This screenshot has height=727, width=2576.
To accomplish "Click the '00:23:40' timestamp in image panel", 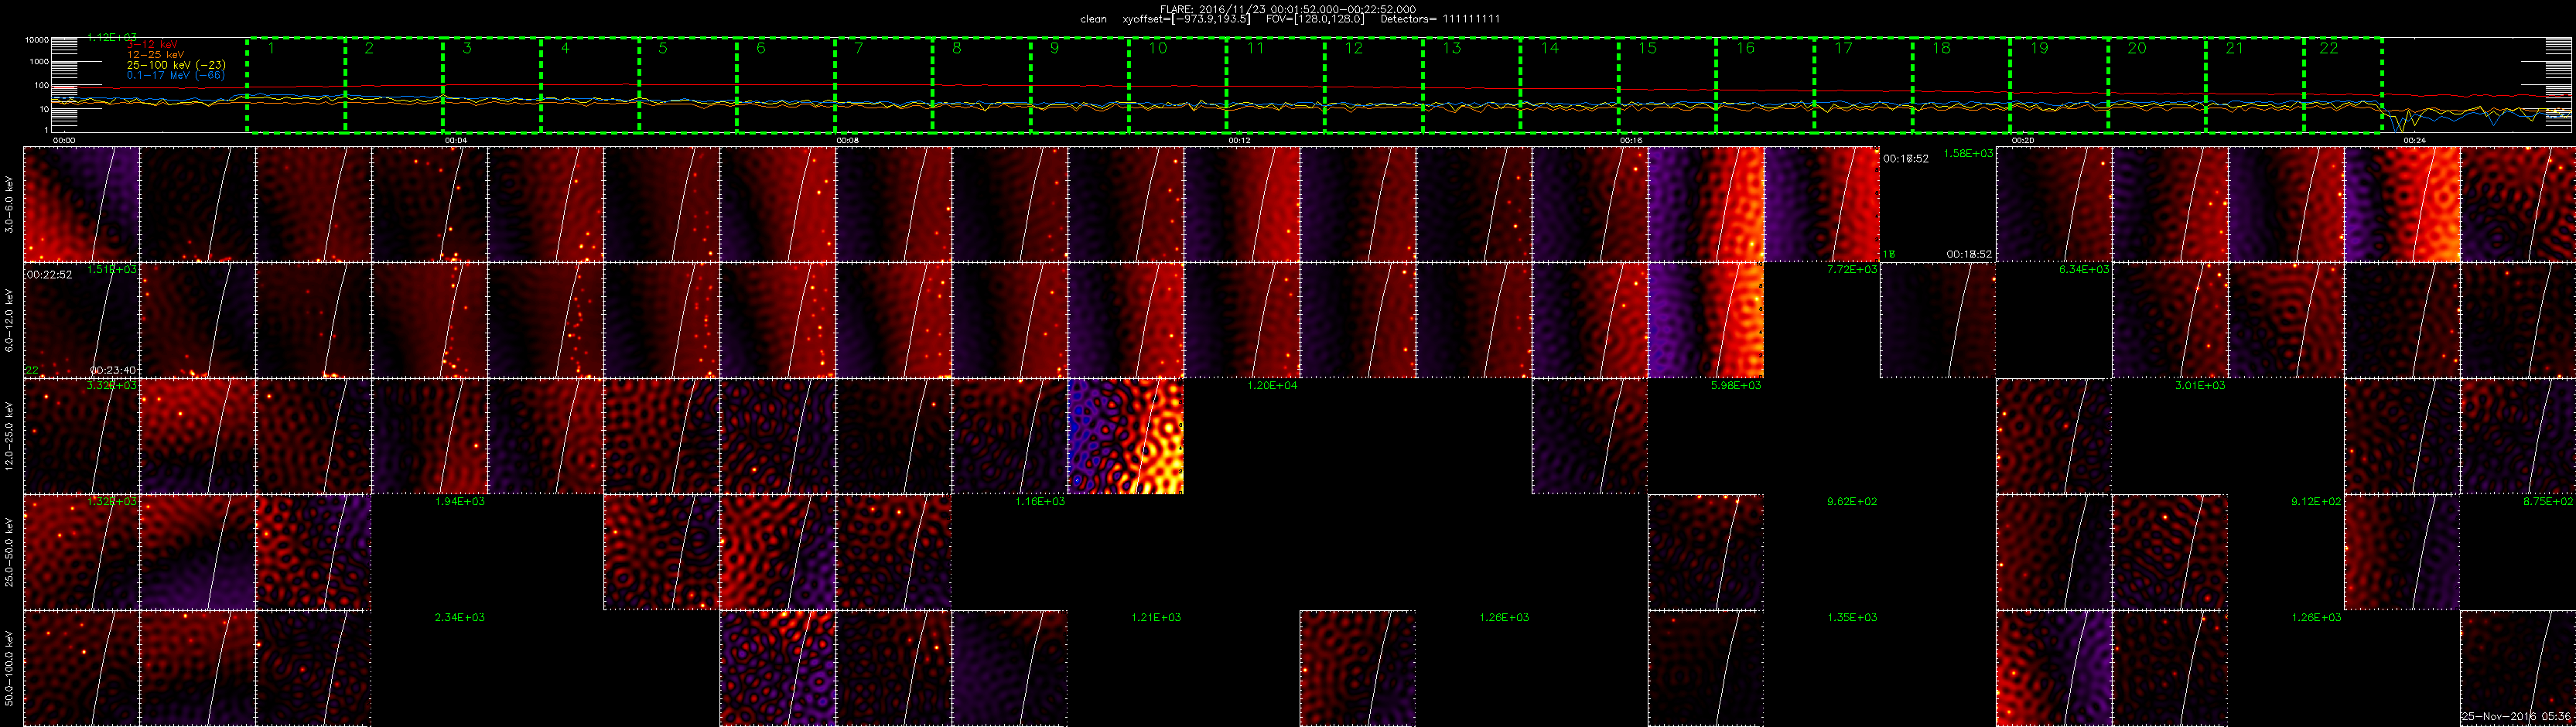I will [x=112, y=370].
